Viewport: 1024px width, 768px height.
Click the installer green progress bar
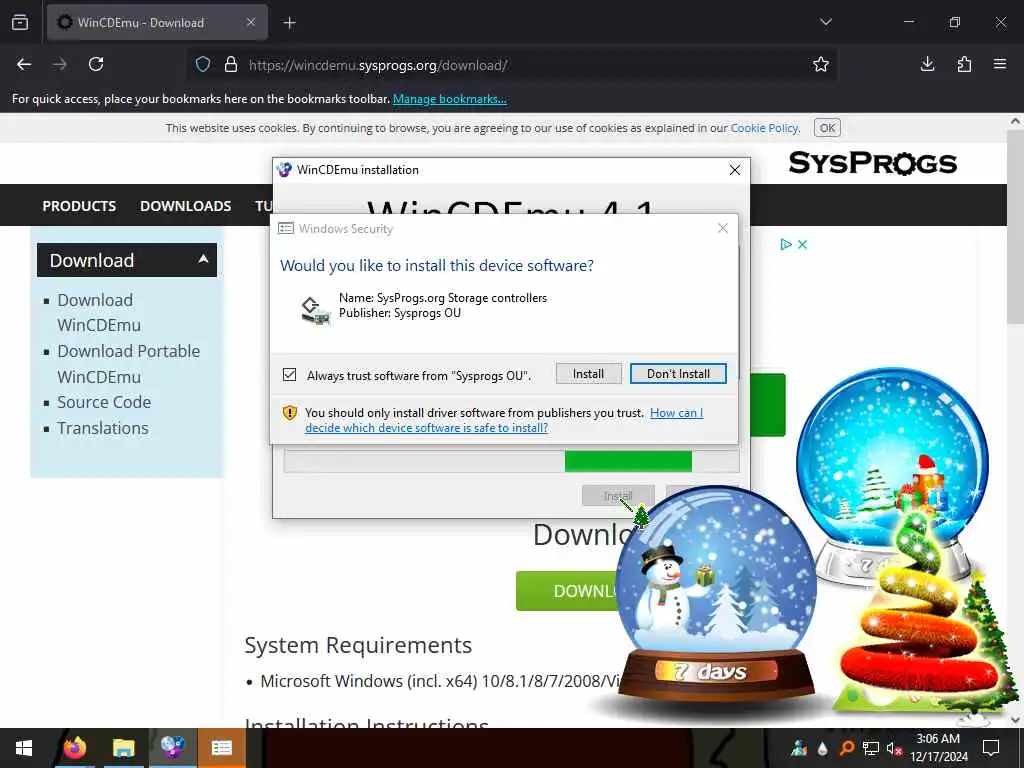click(x=628, y=461)
